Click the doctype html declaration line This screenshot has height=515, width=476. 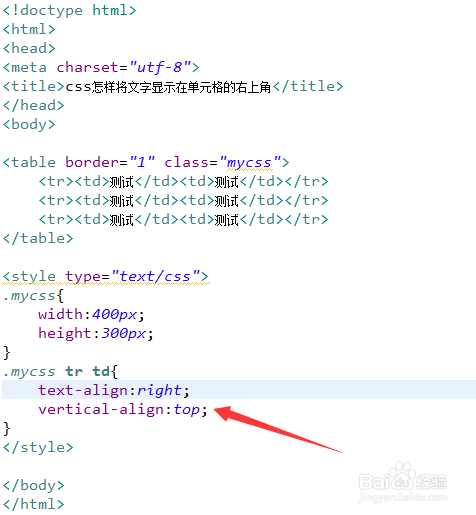pyautogui.click(x=70, y=10)
